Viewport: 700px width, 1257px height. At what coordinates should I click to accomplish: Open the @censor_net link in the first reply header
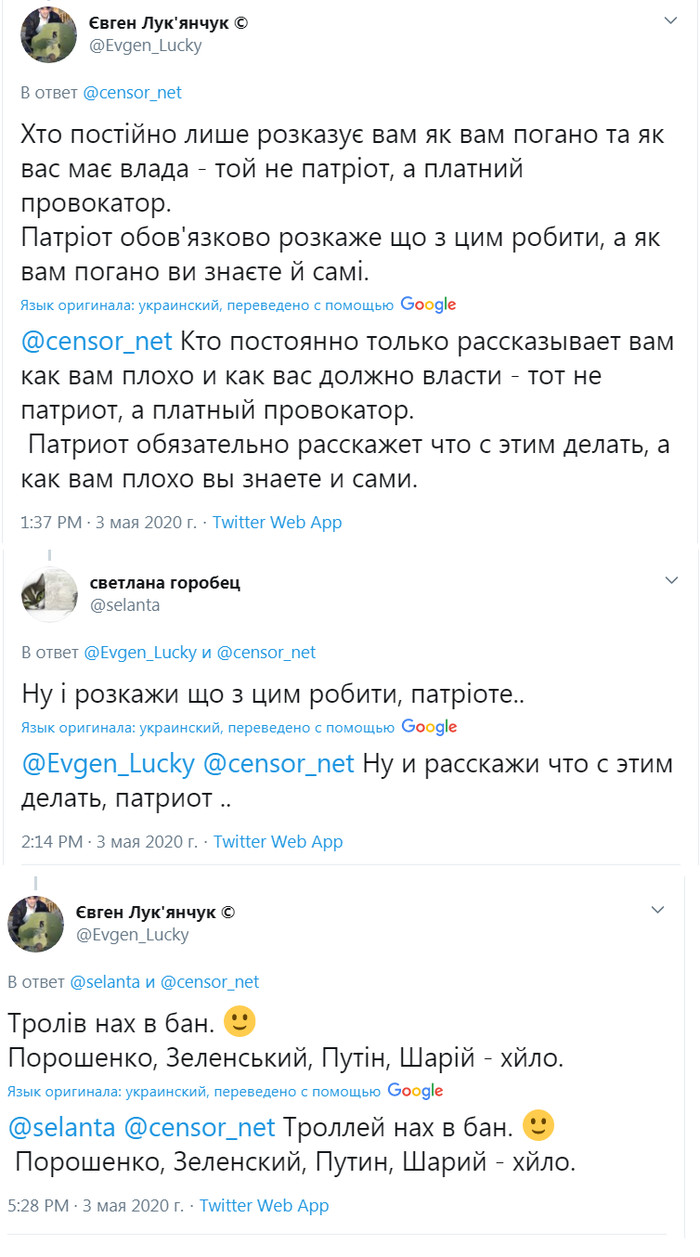pyautogui.click(x=132, y=93)
